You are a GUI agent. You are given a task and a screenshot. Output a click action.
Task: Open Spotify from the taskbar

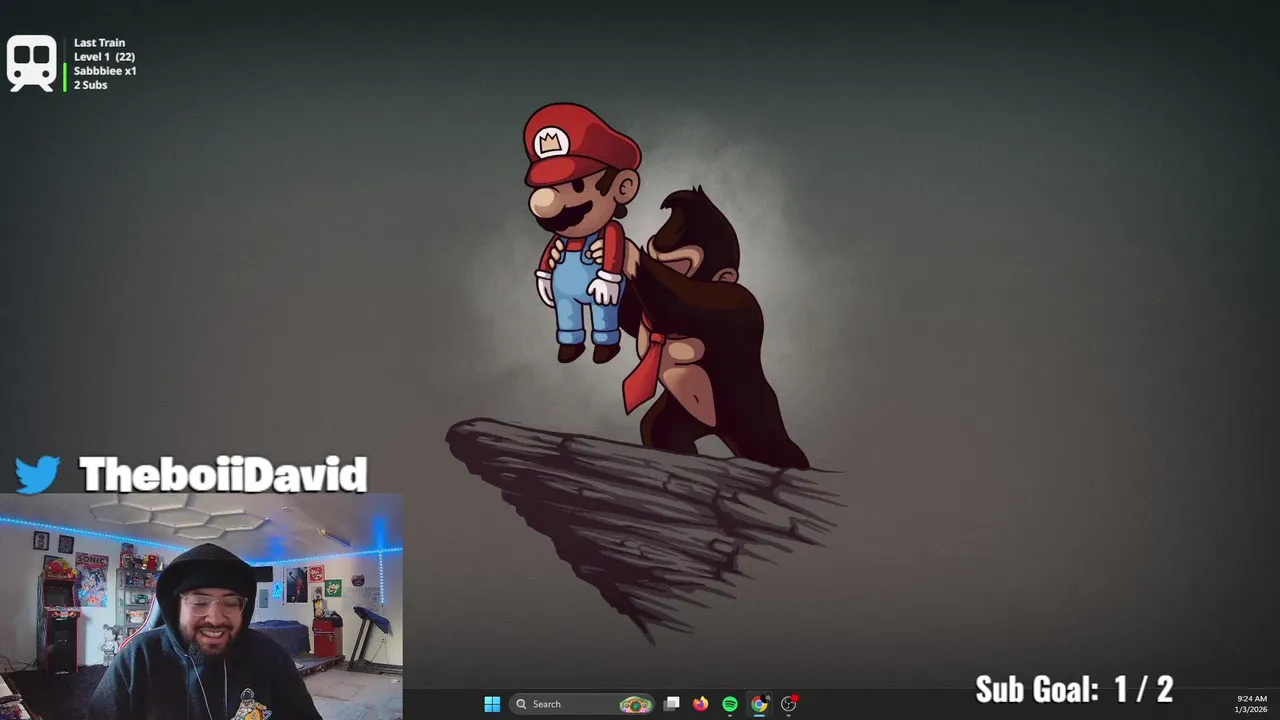point(730,704)
